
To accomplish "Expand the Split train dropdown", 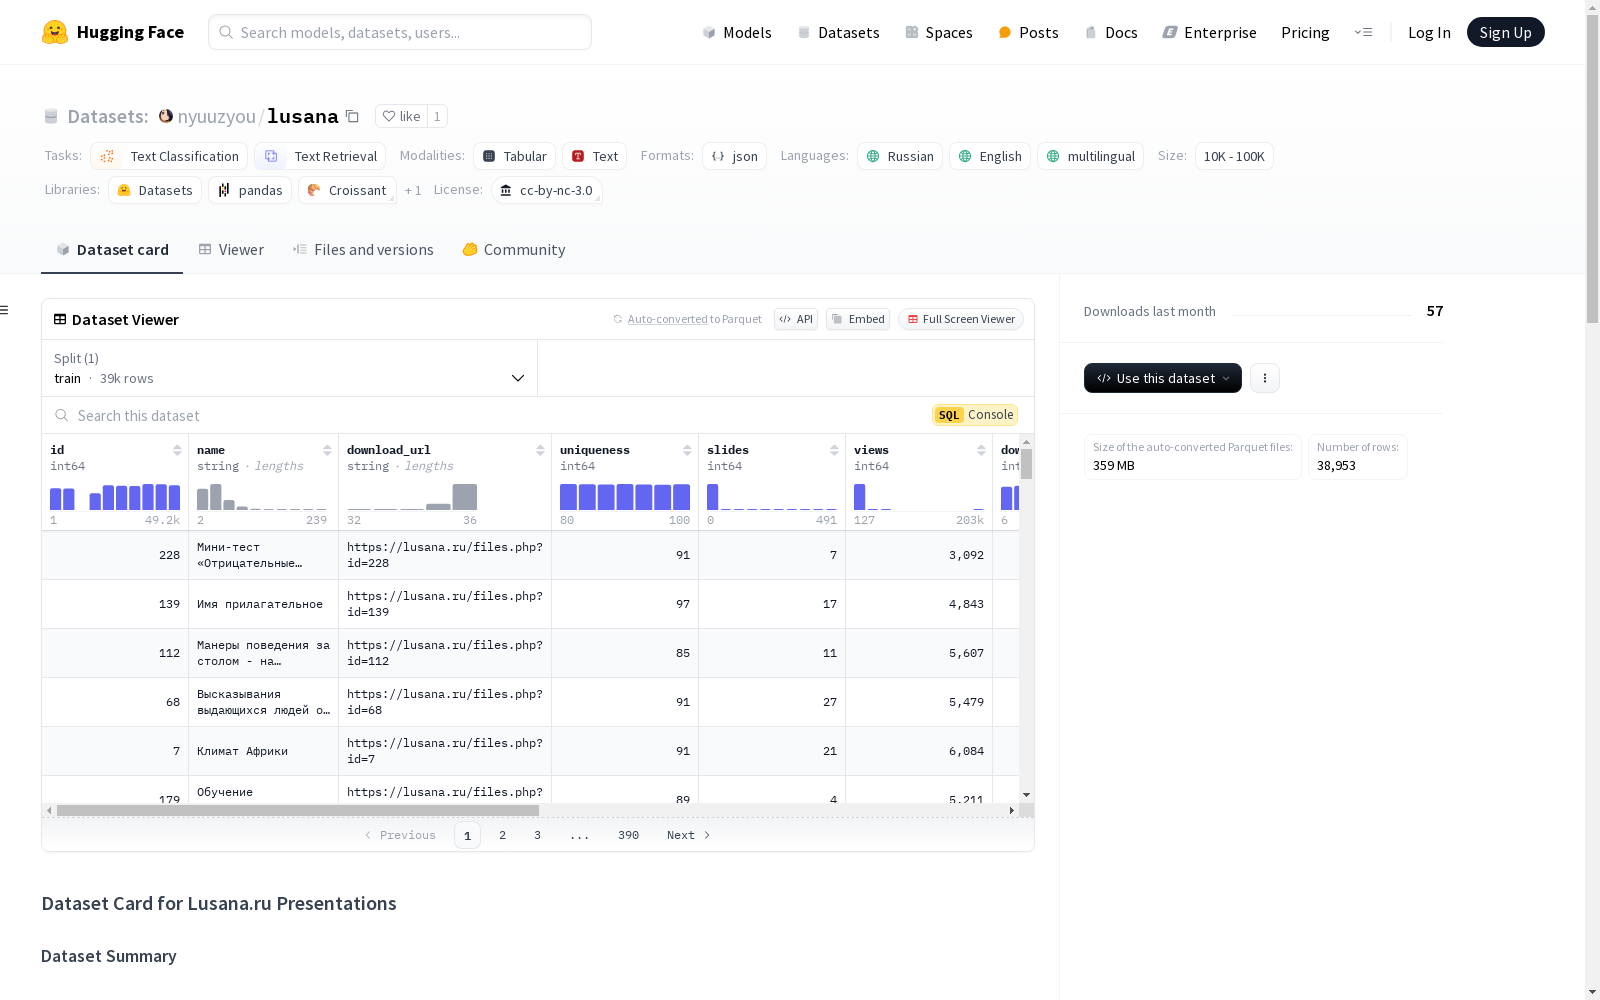I will (289, 368).
